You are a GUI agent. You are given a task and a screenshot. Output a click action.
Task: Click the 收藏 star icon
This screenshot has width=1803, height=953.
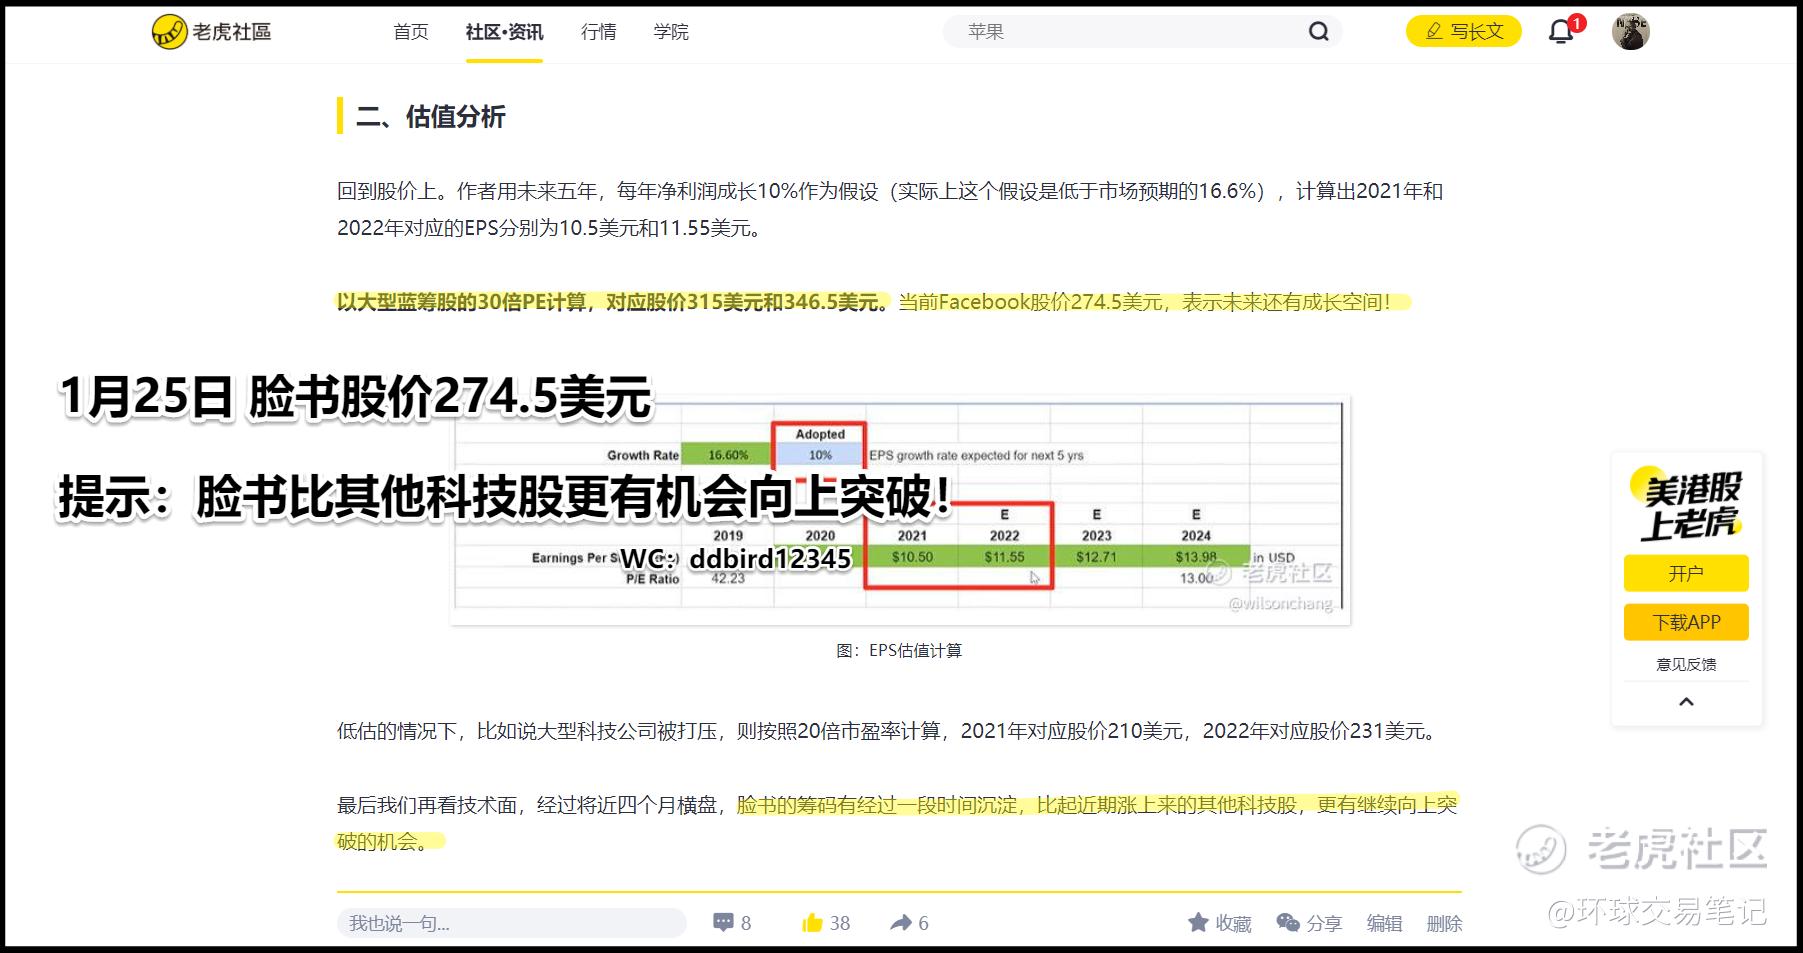[x=1220, y=923]
